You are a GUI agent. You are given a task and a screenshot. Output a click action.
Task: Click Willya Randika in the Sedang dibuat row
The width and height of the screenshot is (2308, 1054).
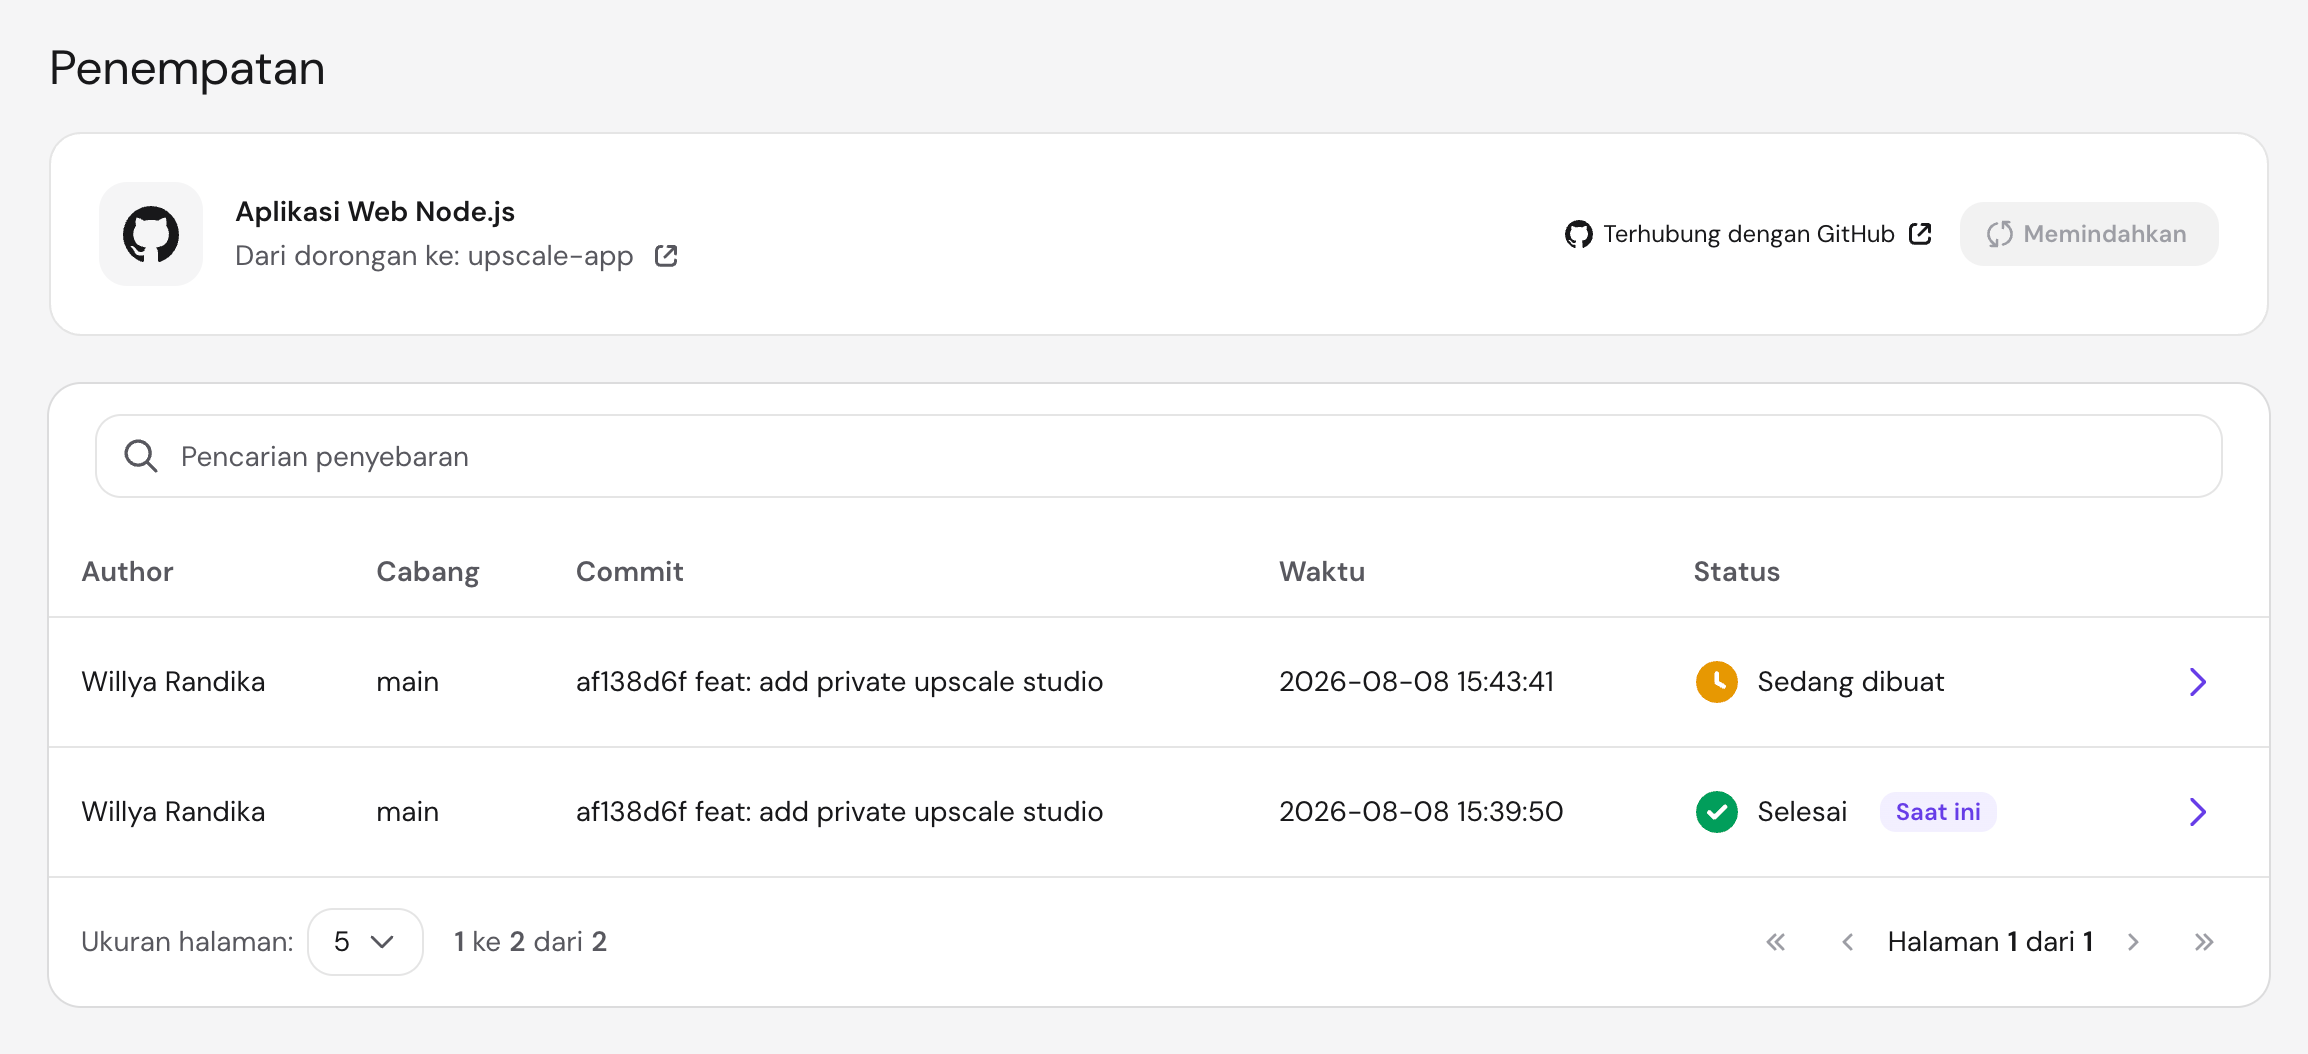pos(173,682)
